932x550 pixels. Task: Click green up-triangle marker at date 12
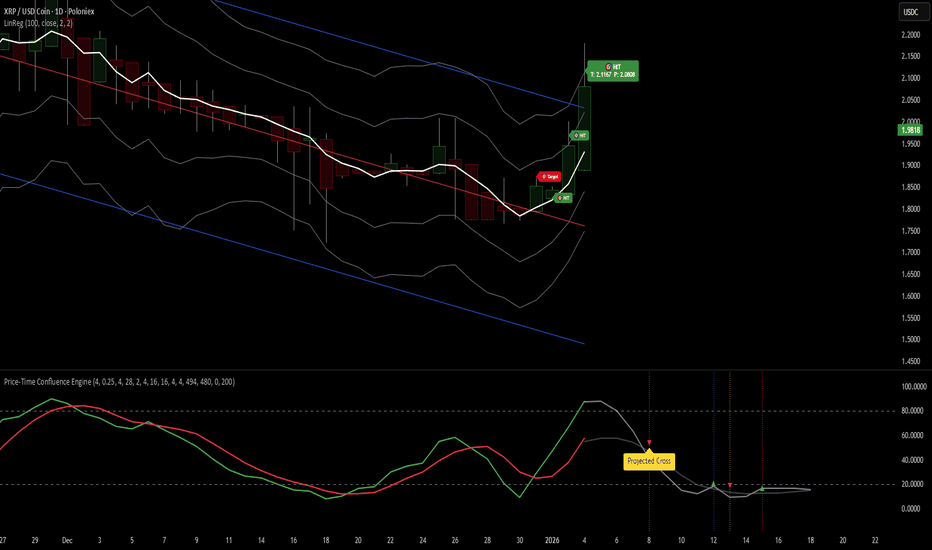[x=713, y=485]
